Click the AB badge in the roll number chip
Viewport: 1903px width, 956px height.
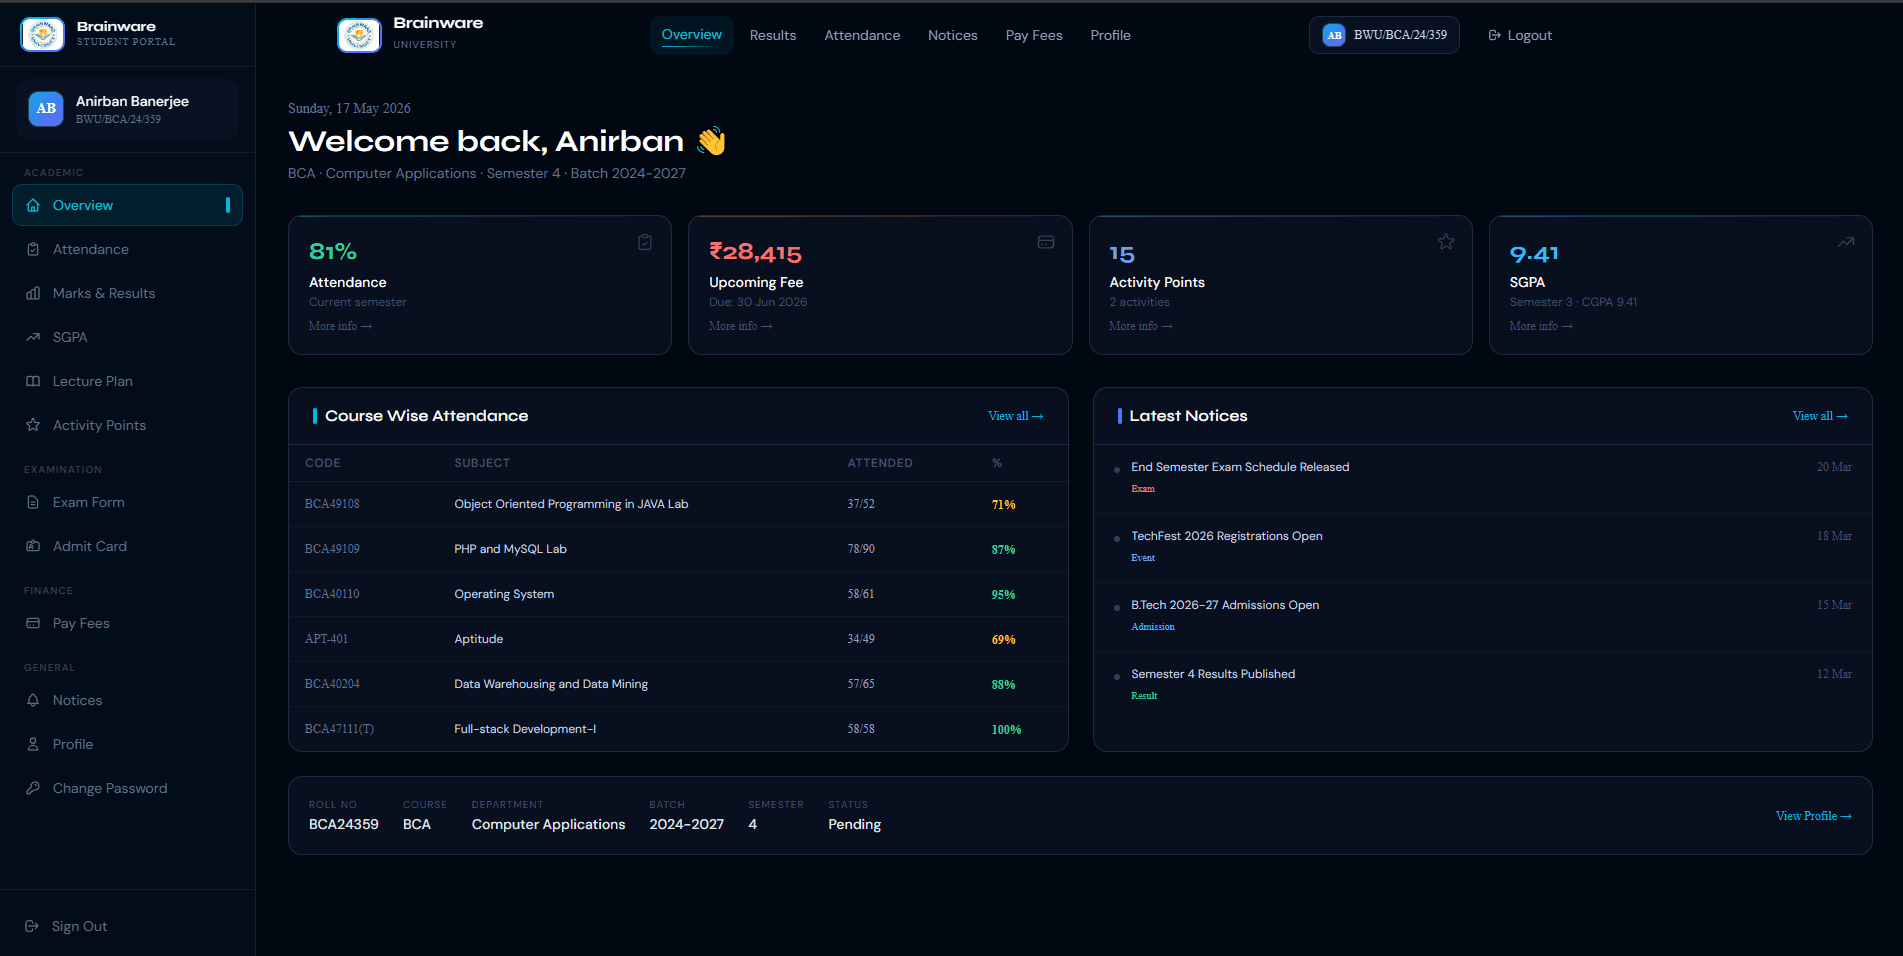pyautogui.click(x=1334, y=35)
